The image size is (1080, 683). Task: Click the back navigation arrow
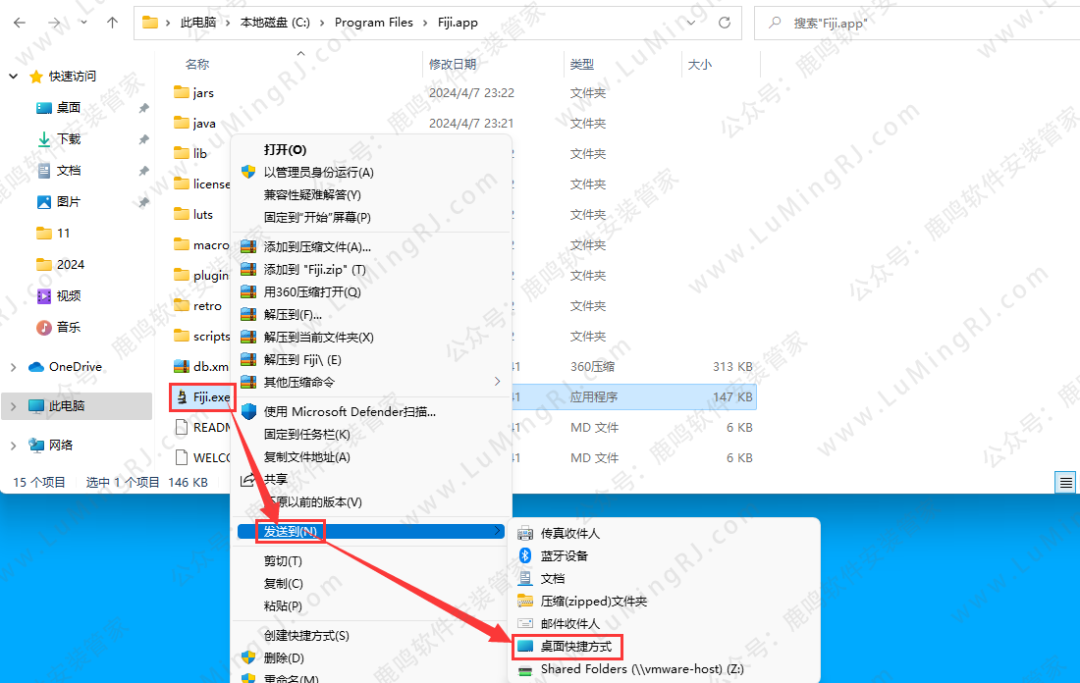20,22
